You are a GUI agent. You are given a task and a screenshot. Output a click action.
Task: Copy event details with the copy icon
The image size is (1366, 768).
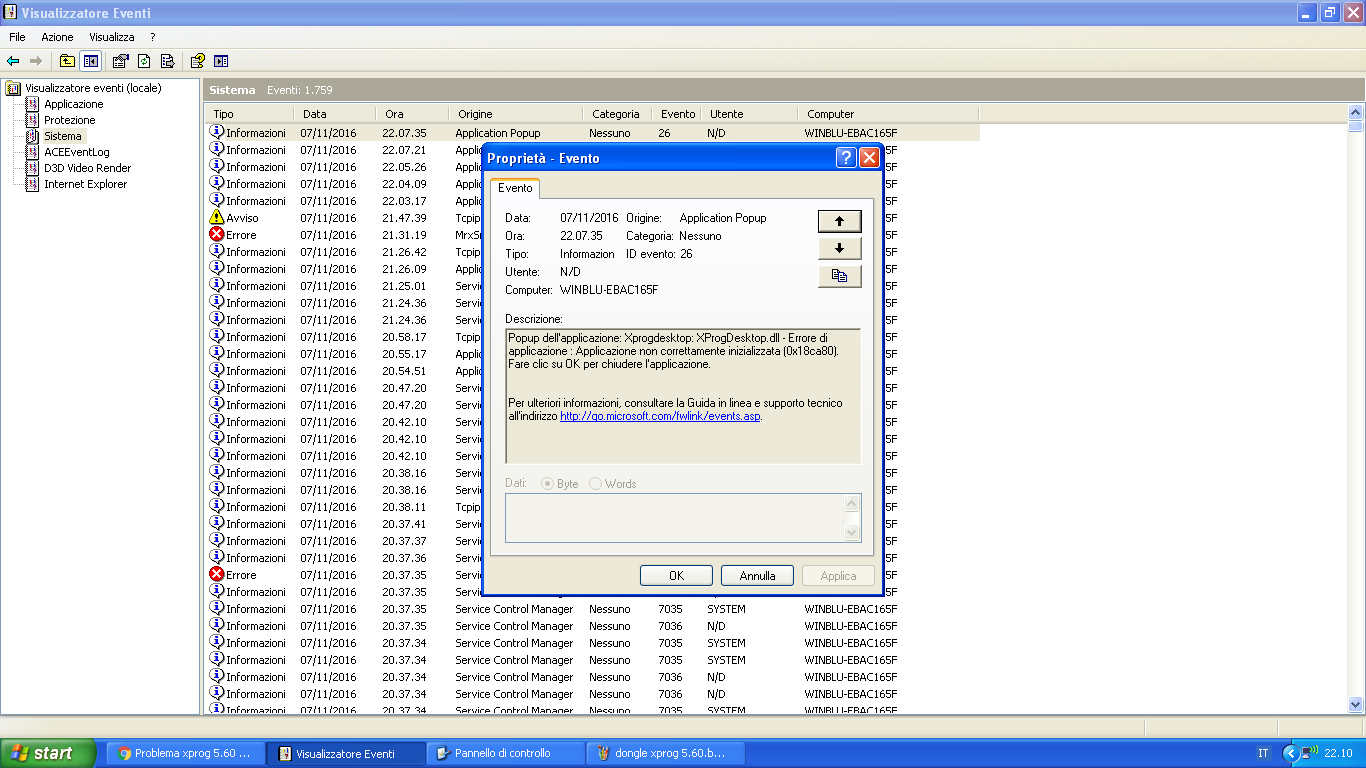[x=839, y=276]
